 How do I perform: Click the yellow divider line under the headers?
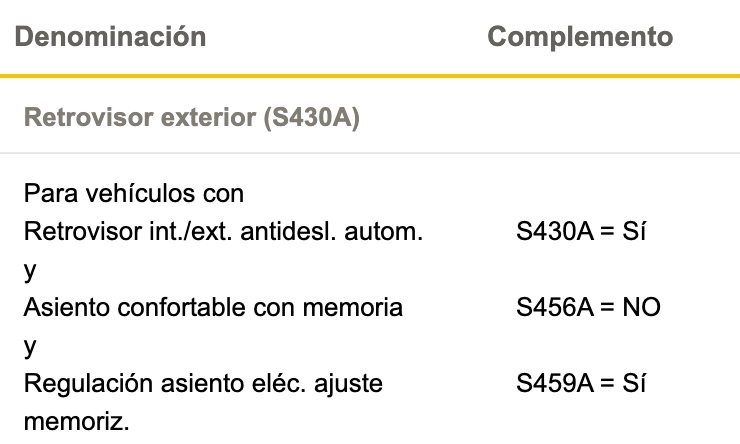[x=370, y=75]
